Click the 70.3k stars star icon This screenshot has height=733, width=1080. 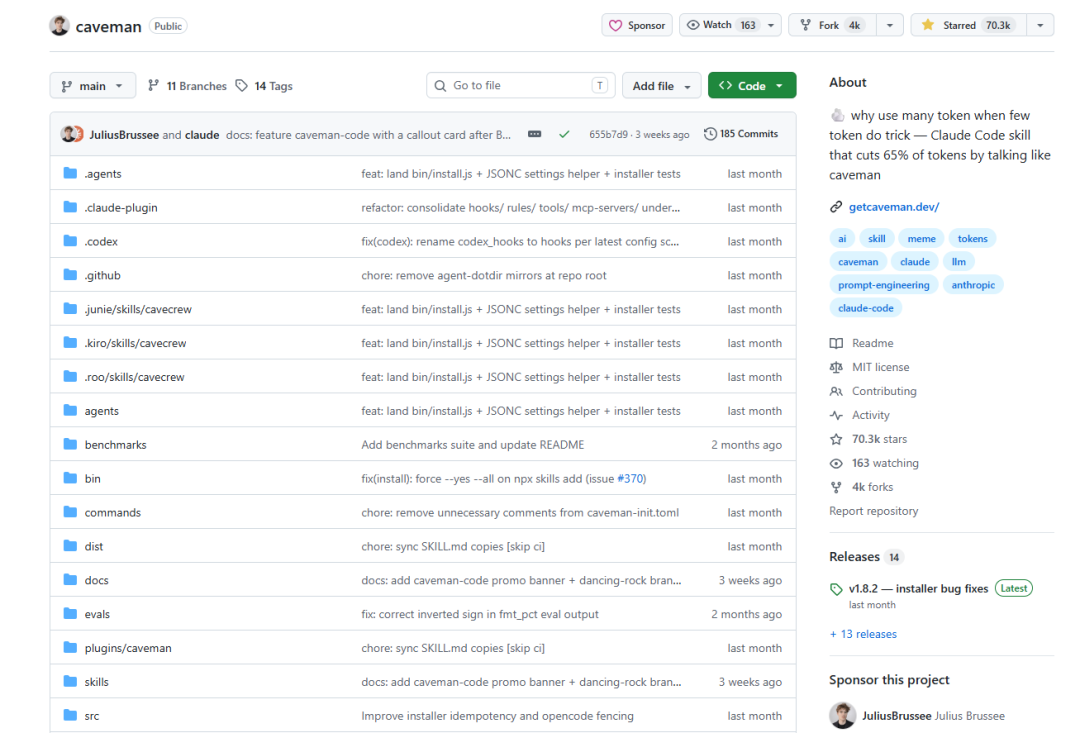pos(836,439)
